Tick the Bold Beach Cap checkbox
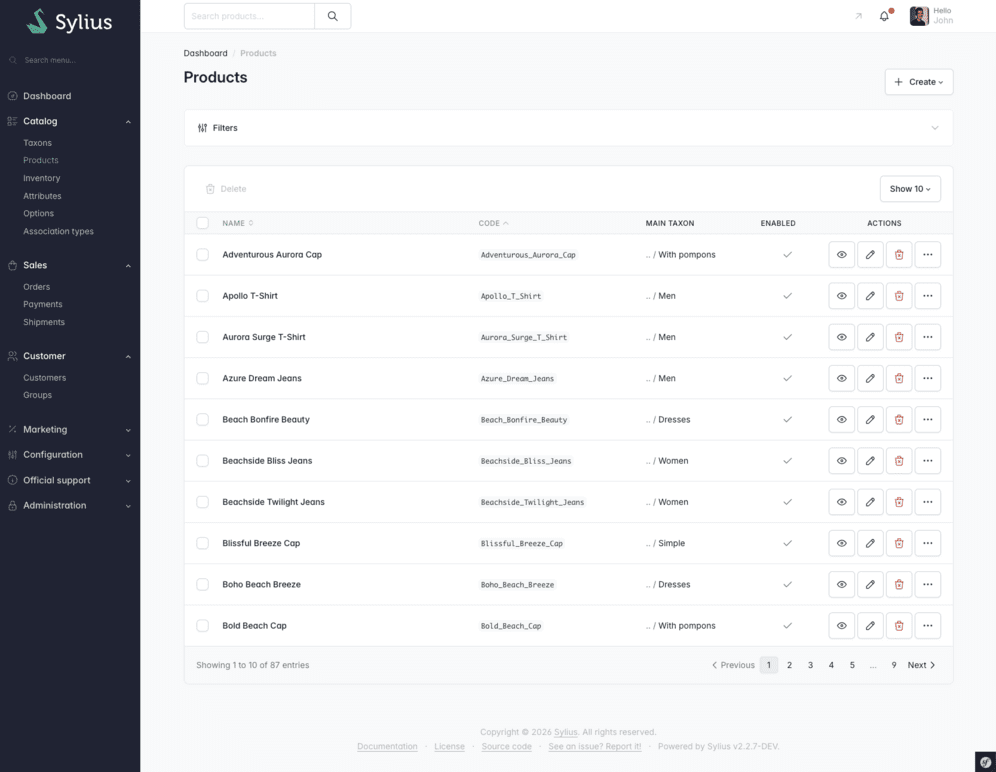 [202, 626]
